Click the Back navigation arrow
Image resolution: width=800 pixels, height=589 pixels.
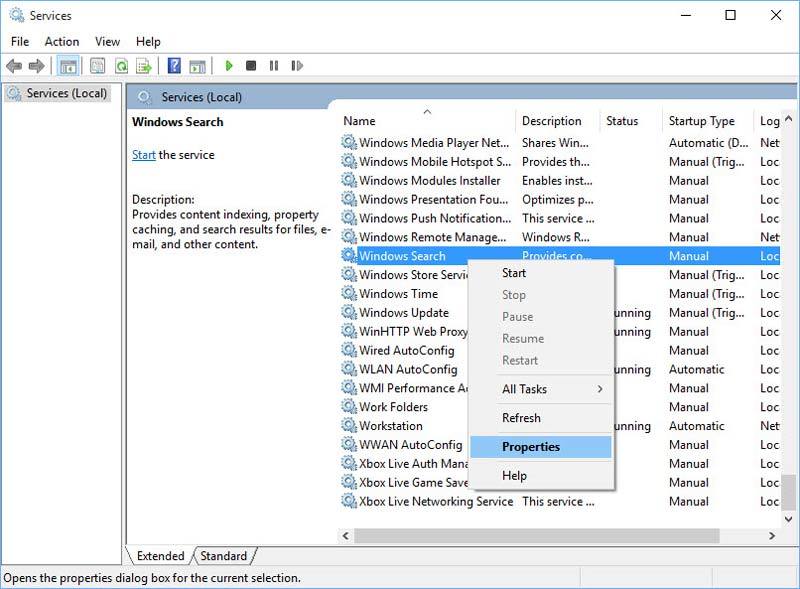(14, 66)
